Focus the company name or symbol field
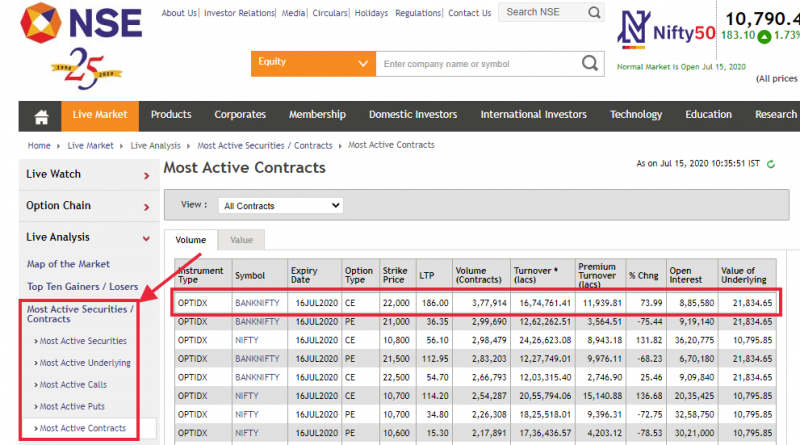The image size is (800, 445). click(477, 64)
